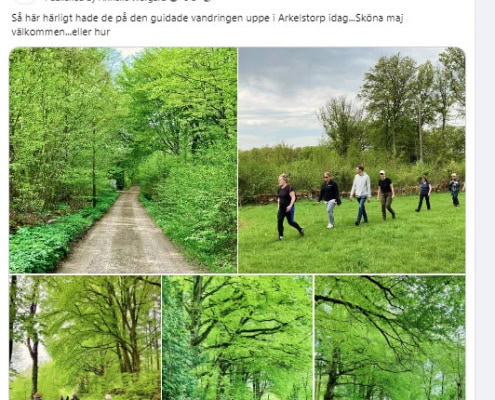Open the bottom-left beech forest photo
Viewport: 495px width, 400px height.
click(x=85, y=337)
